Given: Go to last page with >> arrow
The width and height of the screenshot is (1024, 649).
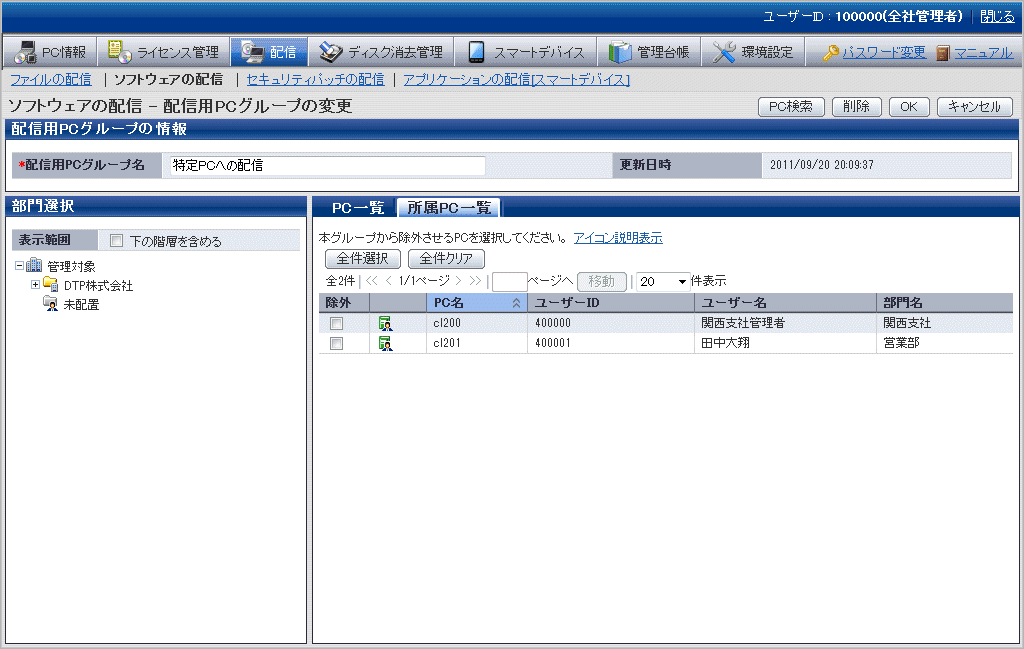Looking at the screenshot, I should 475,281.
